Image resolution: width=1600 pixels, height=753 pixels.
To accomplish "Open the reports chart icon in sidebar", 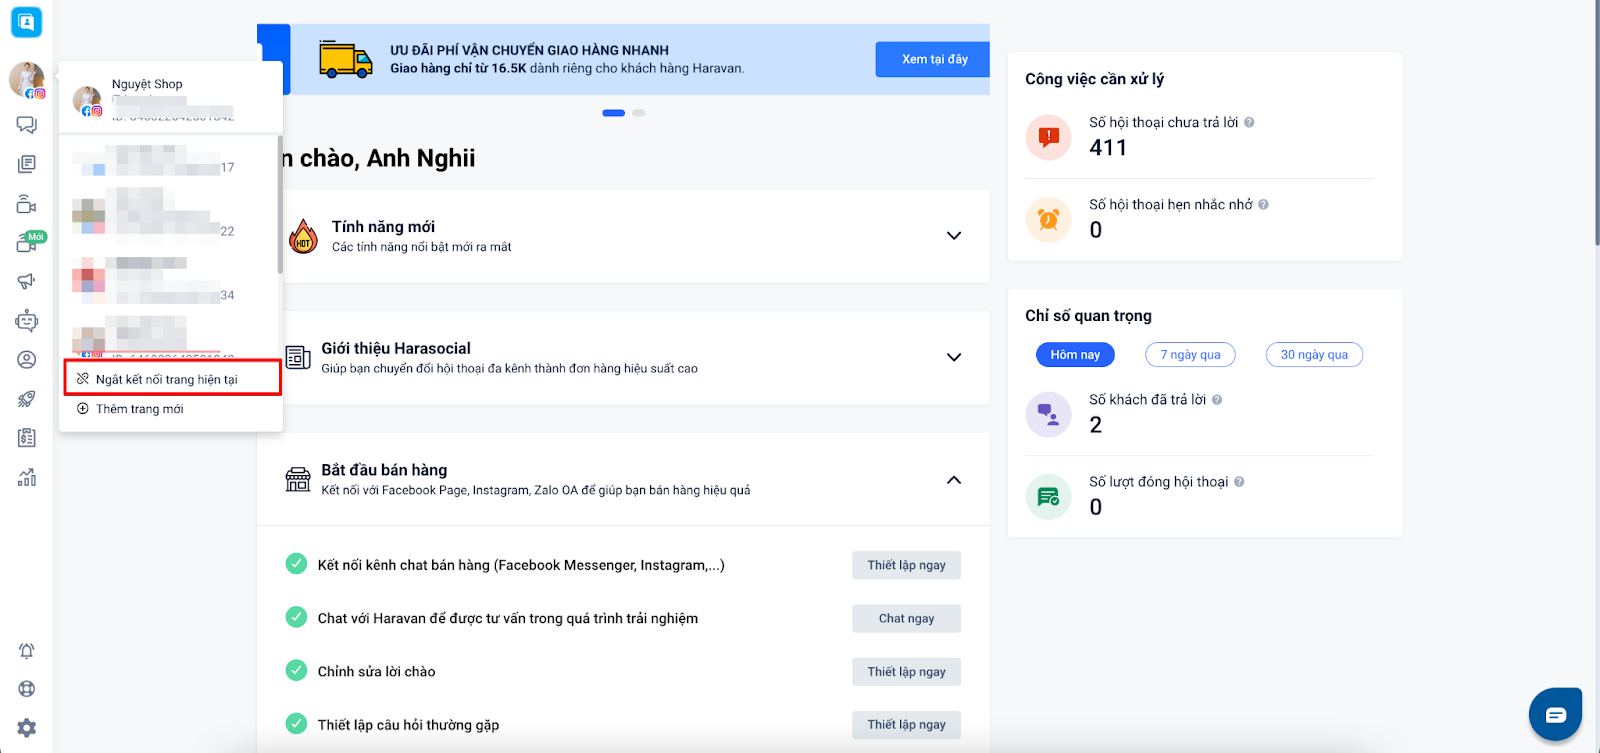I will pos(27,477).
